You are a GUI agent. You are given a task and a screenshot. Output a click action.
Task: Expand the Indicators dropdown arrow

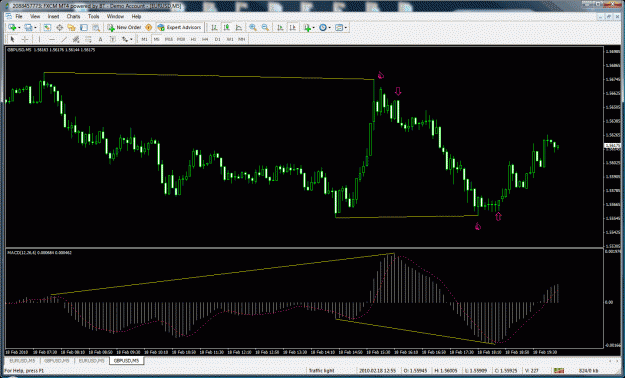pyautogui.click(x=314, y=28)
